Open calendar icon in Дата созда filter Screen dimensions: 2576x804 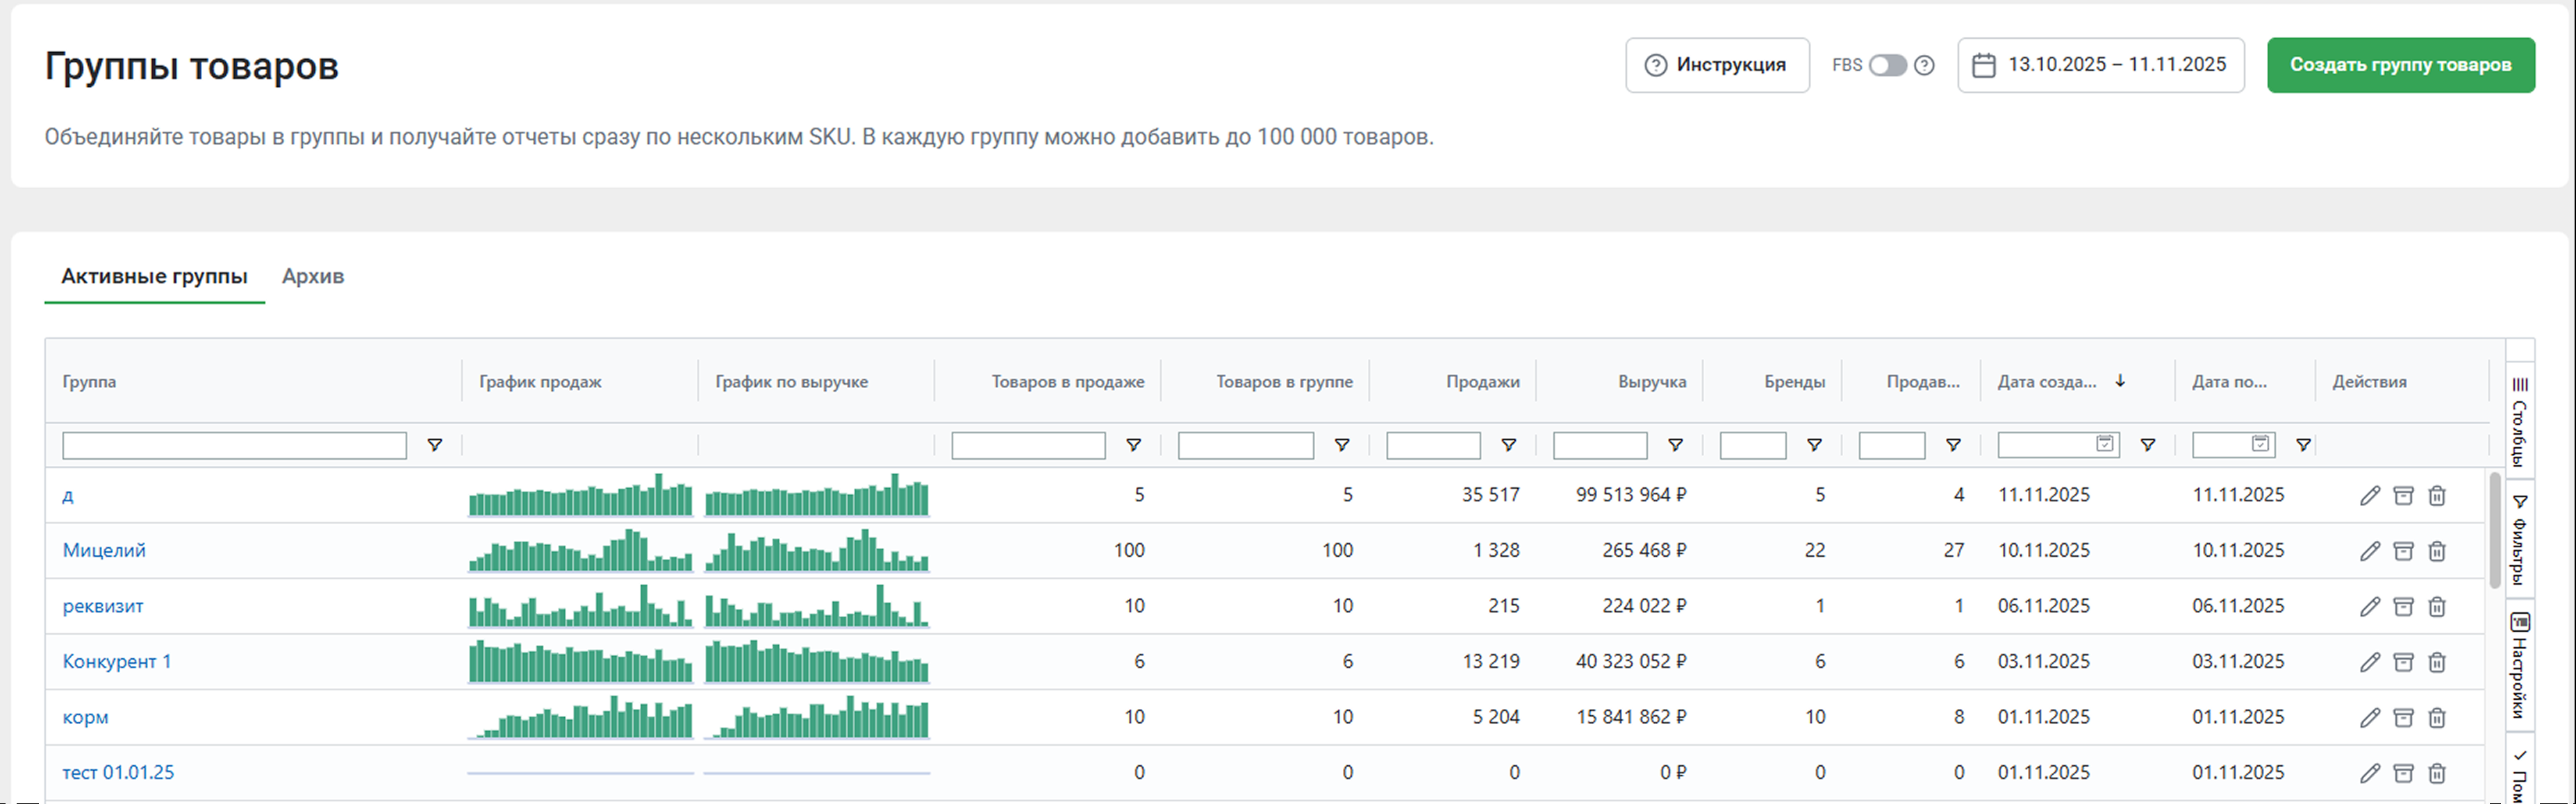click(2105, 444)
